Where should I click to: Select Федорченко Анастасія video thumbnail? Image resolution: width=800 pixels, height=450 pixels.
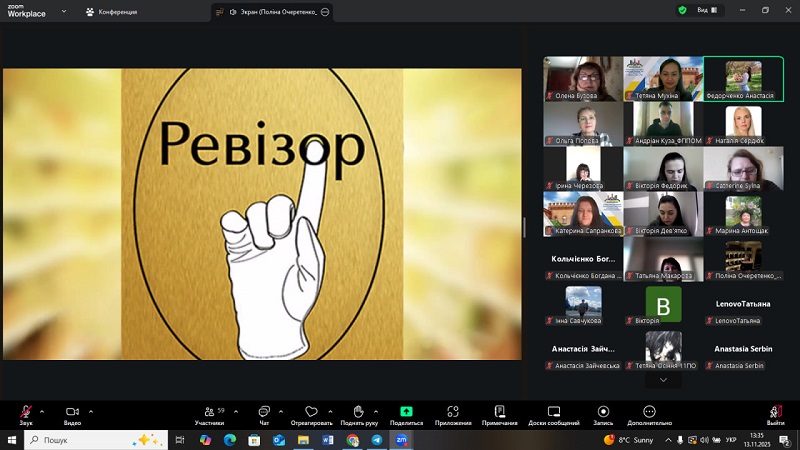(743, 79)
